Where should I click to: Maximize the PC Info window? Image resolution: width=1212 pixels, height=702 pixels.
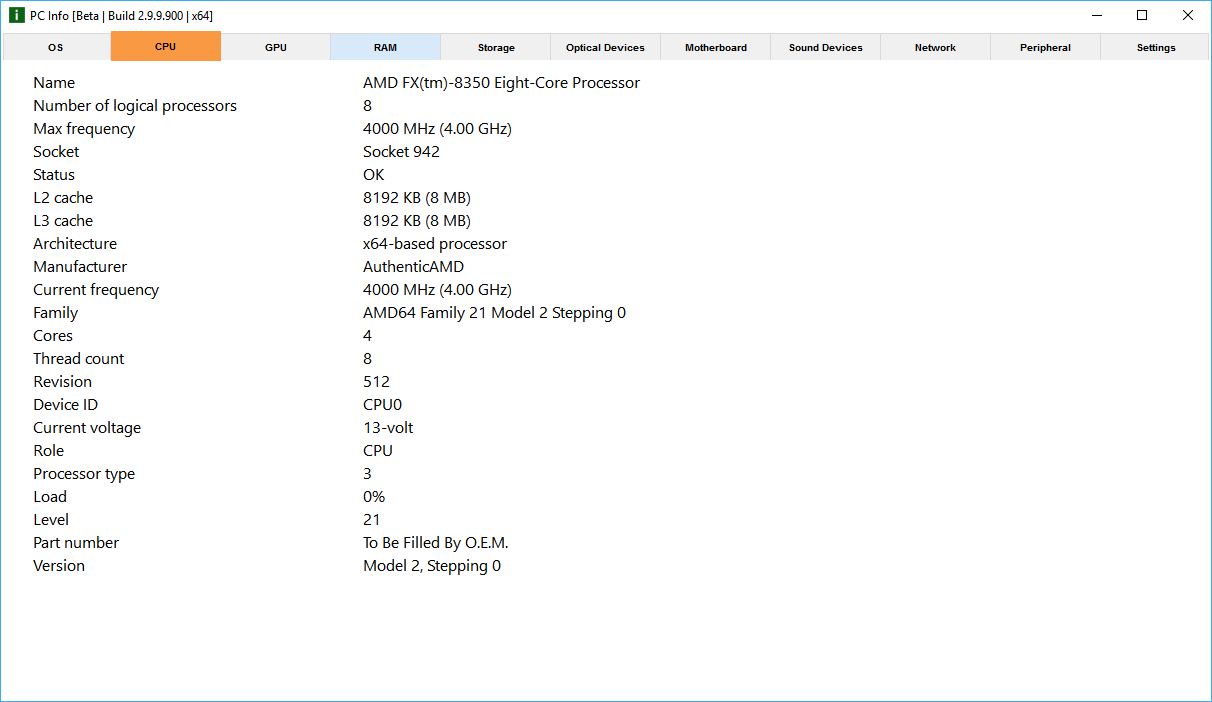[x=1142, y=16]
